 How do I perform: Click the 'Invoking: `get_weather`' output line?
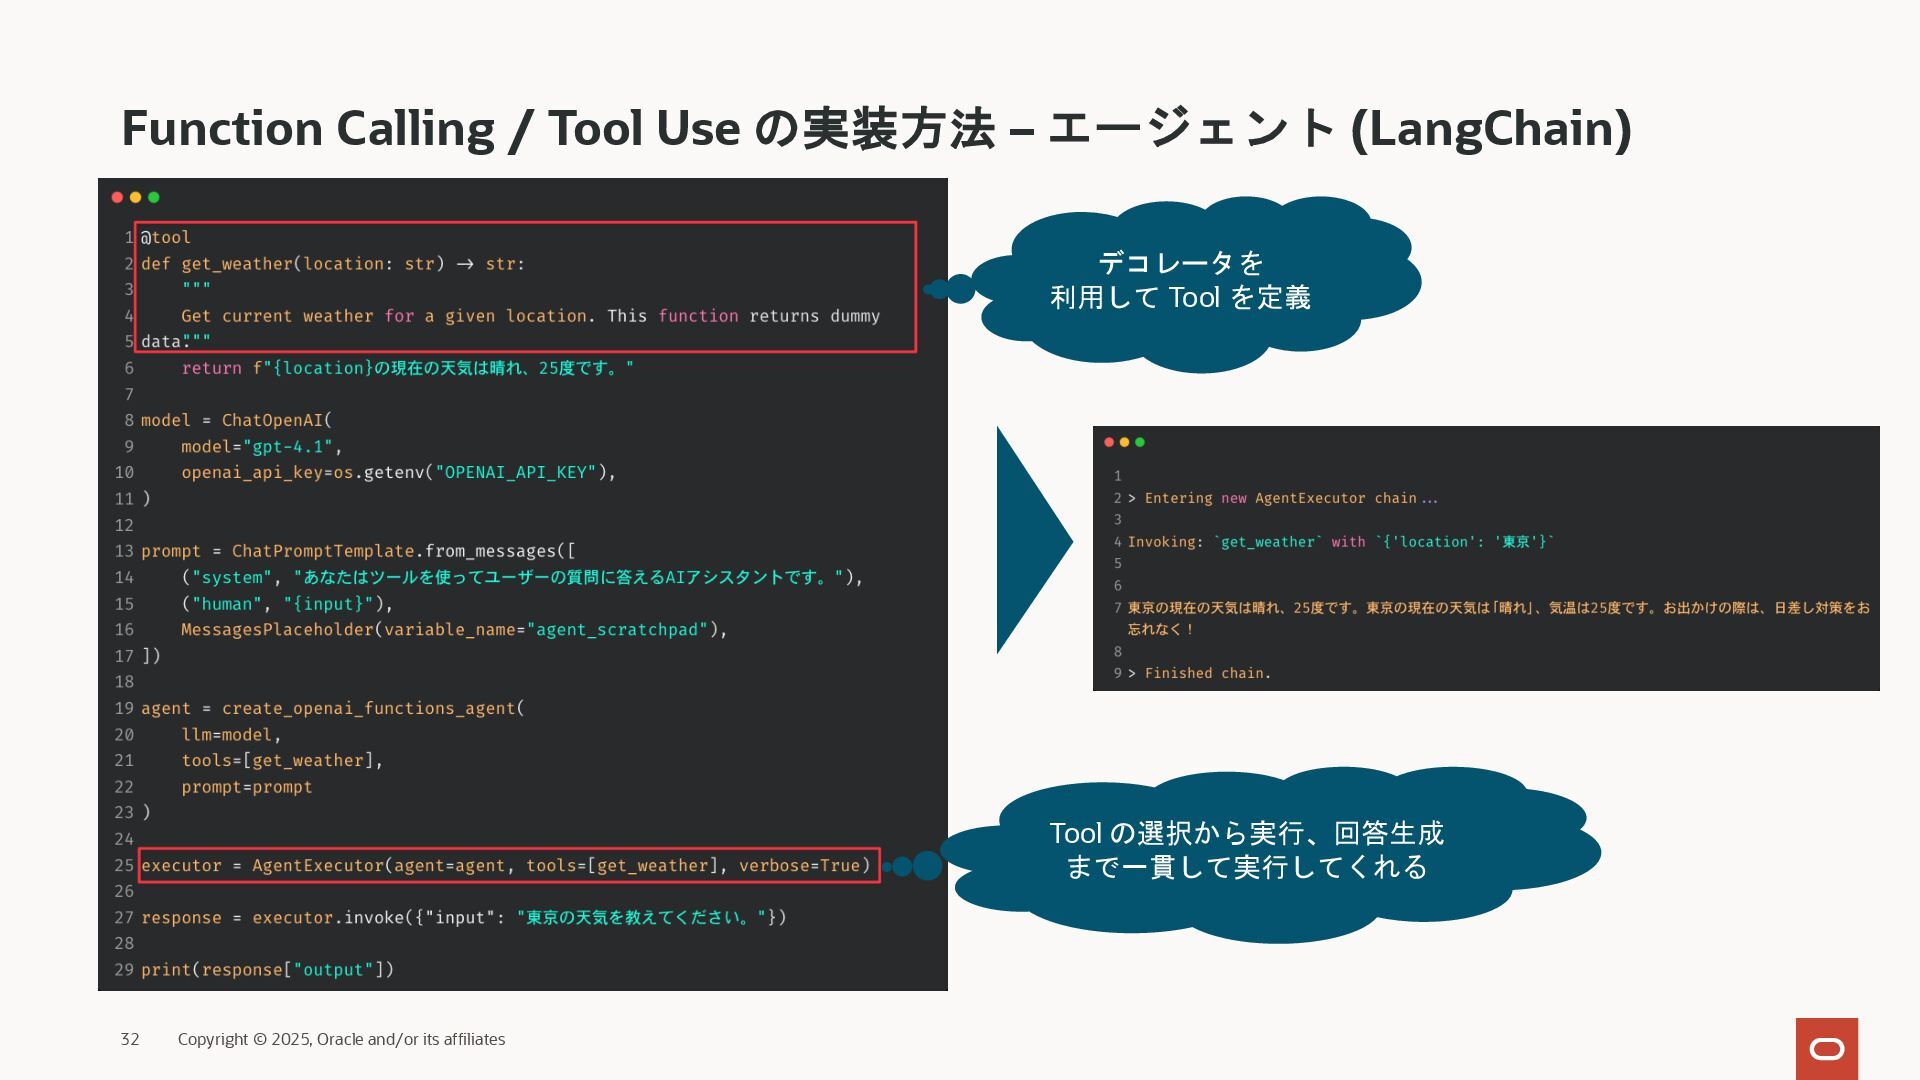point(1341,542)
